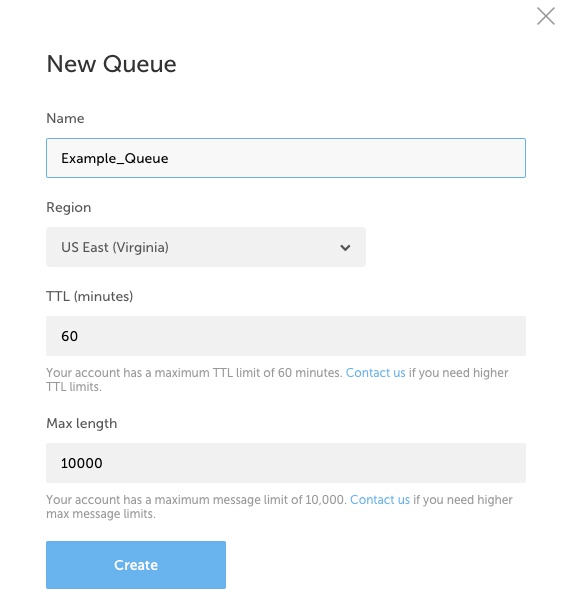Click the Name input field
Image resolution: width=562 pixels, height=596 pixels.
coord(286,158)
